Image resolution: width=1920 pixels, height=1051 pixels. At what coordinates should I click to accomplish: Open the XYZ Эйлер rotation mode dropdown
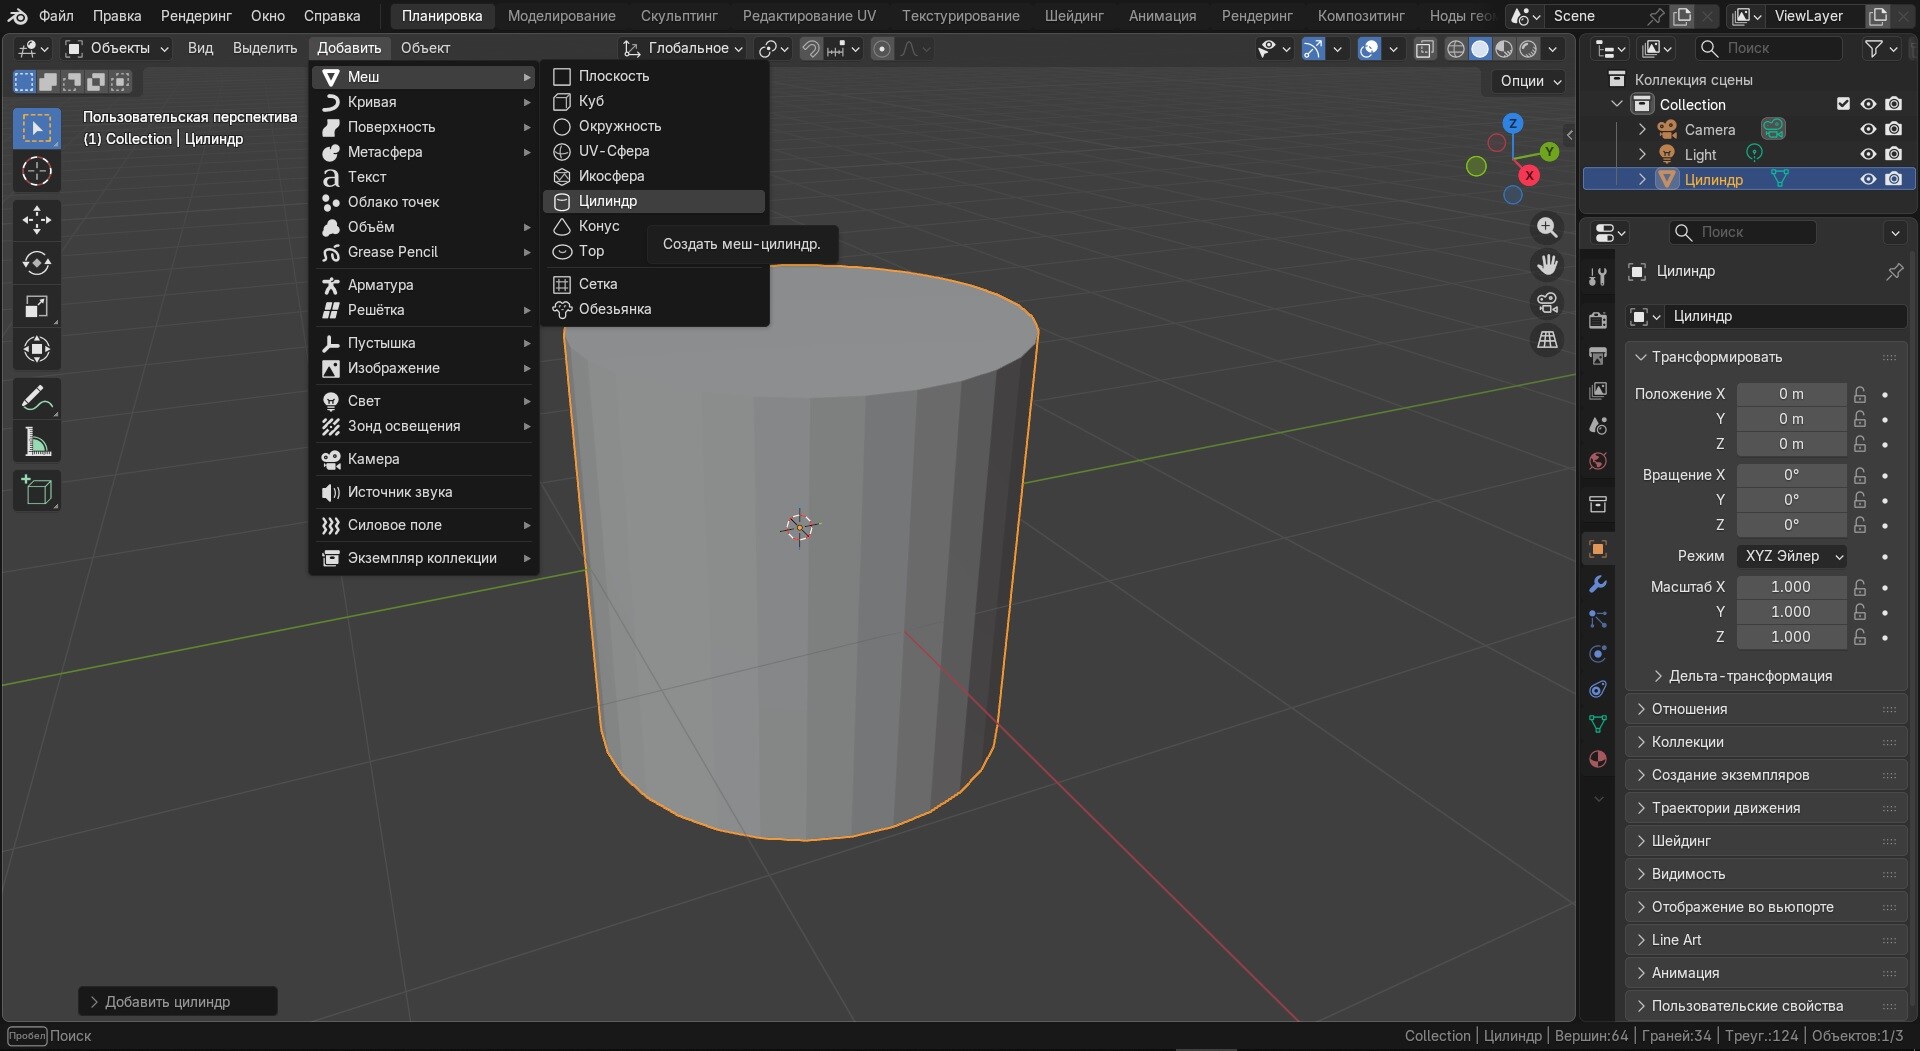pyautogui.click(x=1792, y=556)
